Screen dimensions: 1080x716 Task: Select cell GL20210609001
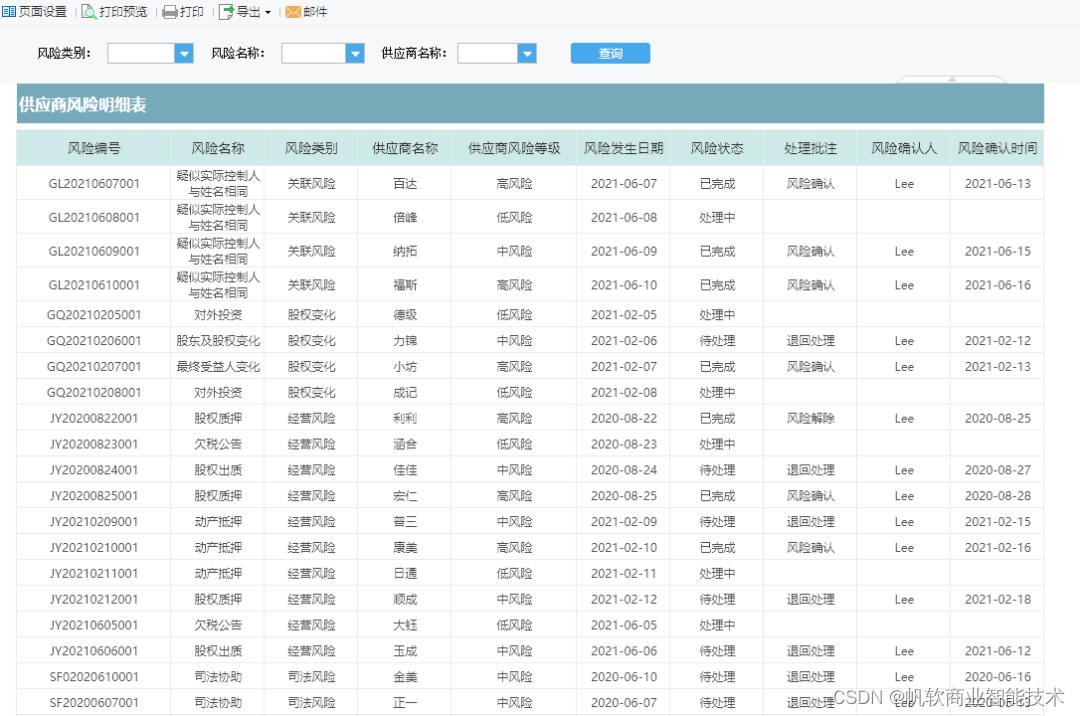pos(94,251)
